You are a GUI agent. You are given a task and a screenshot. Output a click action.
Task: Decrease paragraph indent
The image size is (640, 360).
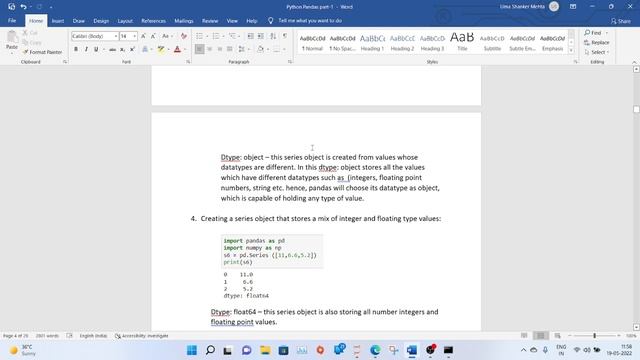click(x=251, y=36)
